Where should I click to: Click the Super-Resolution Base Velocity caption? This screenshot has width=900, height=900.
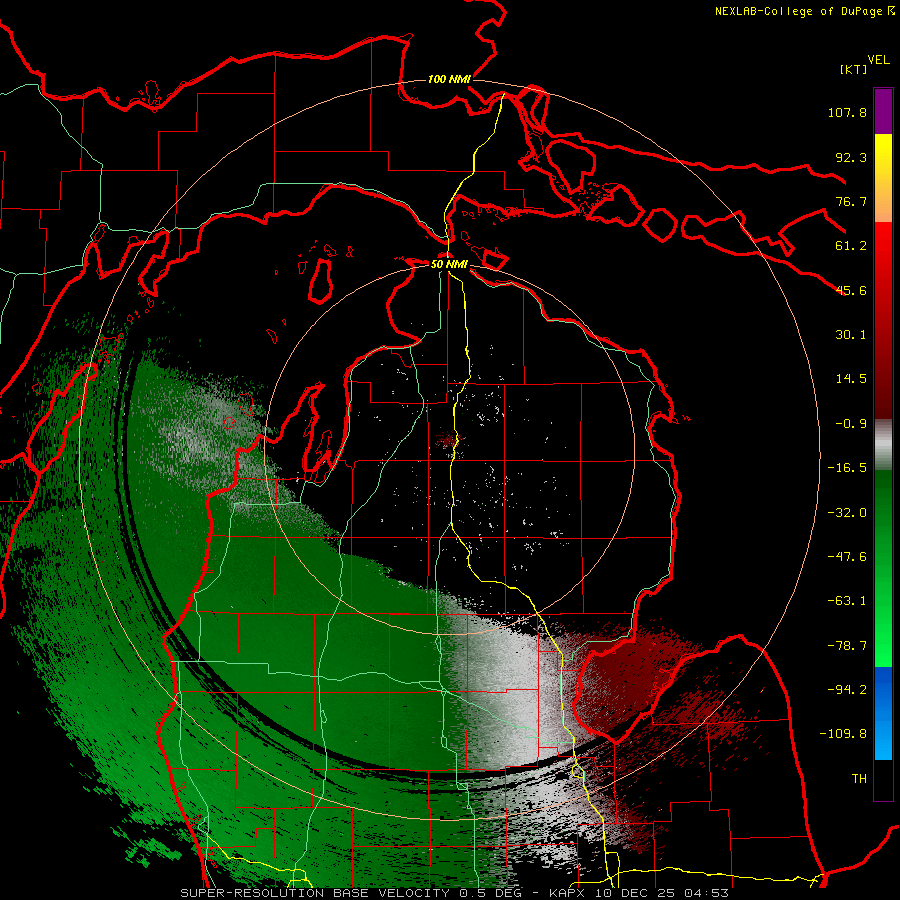tap(455, 893)
